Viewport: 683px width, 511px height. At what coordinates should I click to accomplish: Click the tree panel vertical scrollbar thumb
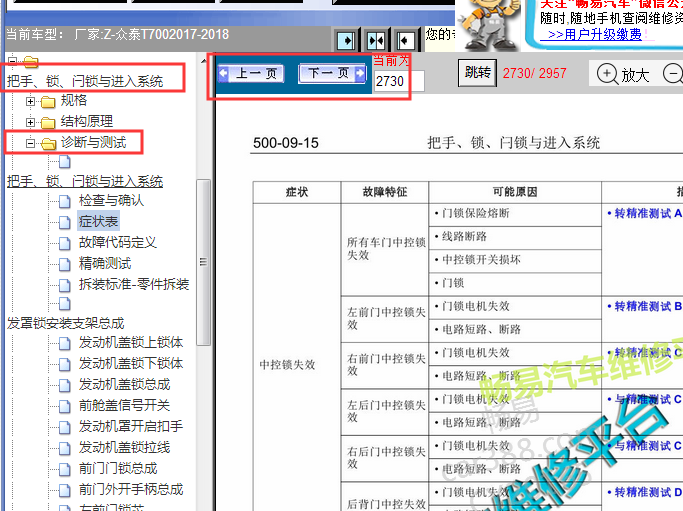(203, 262)
